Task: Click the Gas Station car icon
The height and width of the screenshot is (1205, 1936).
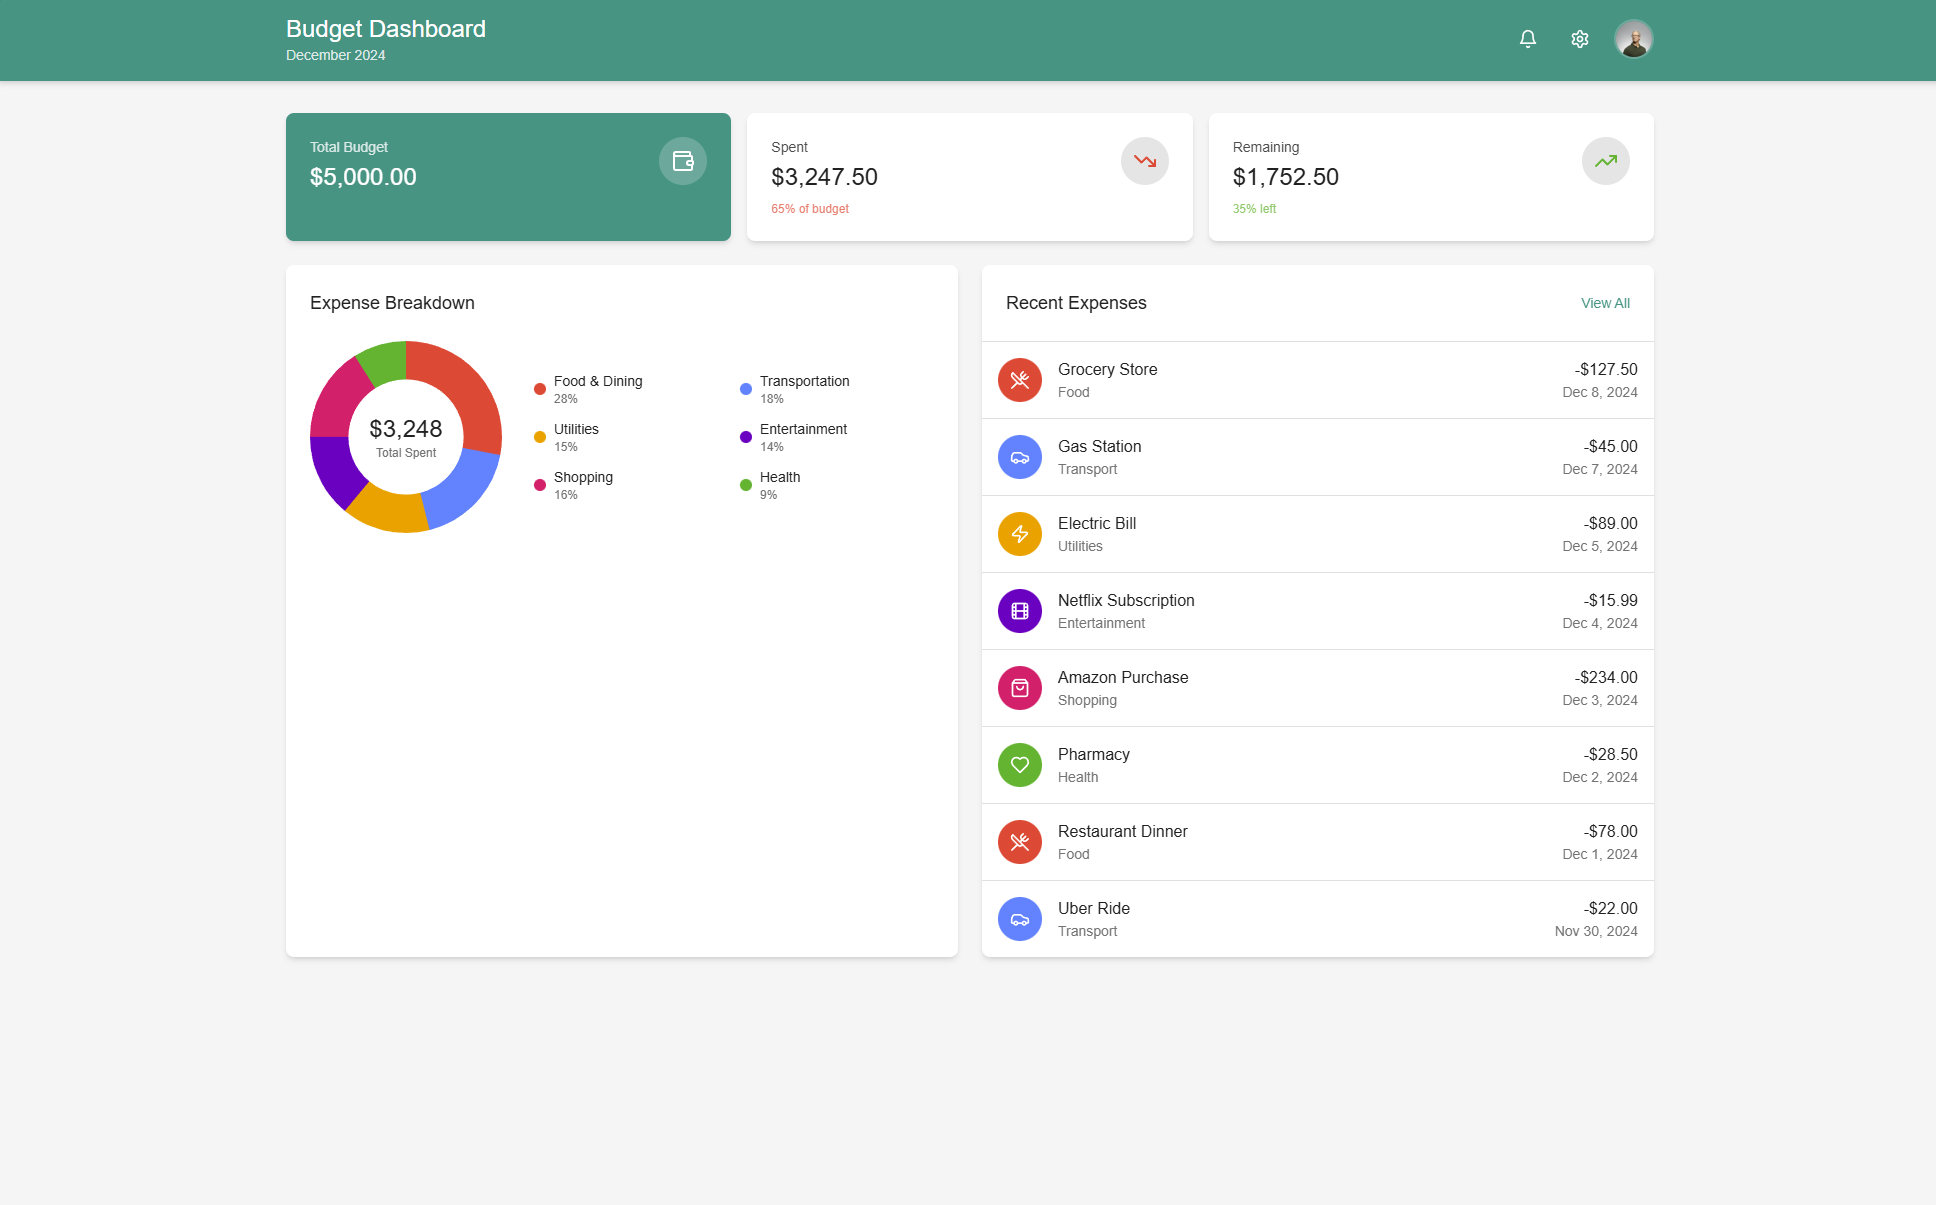Action: [x=1019, y=457]
